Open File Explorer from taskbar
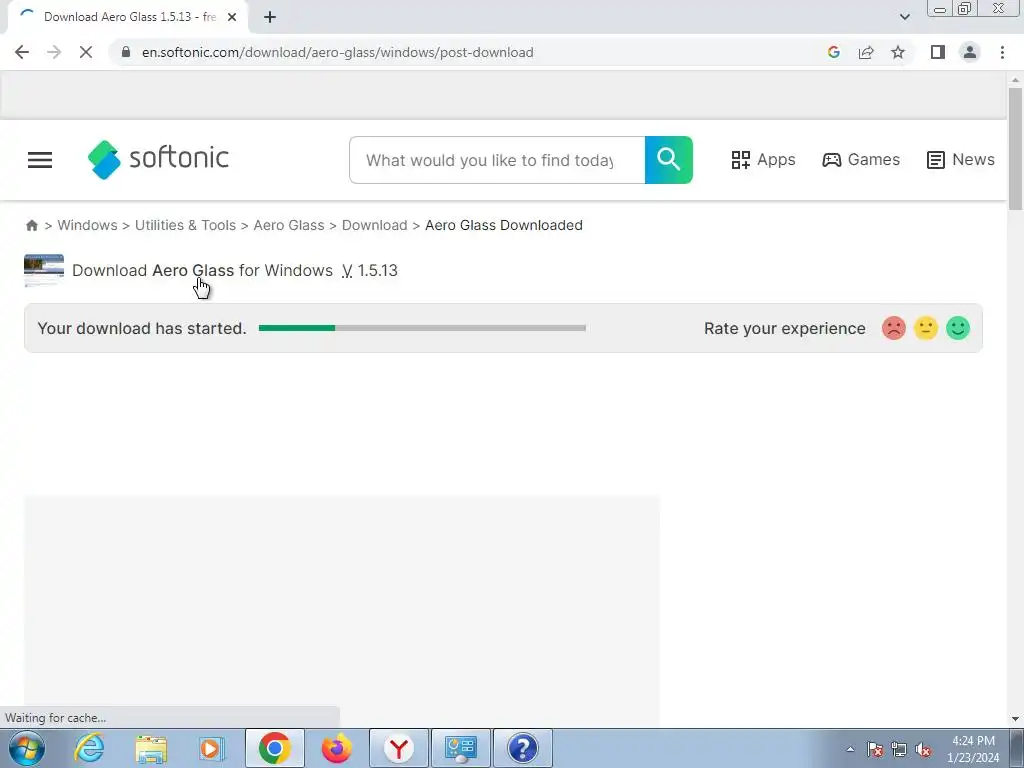The width and height of the screenshot is (1024, 768). (x=151, y=748)
